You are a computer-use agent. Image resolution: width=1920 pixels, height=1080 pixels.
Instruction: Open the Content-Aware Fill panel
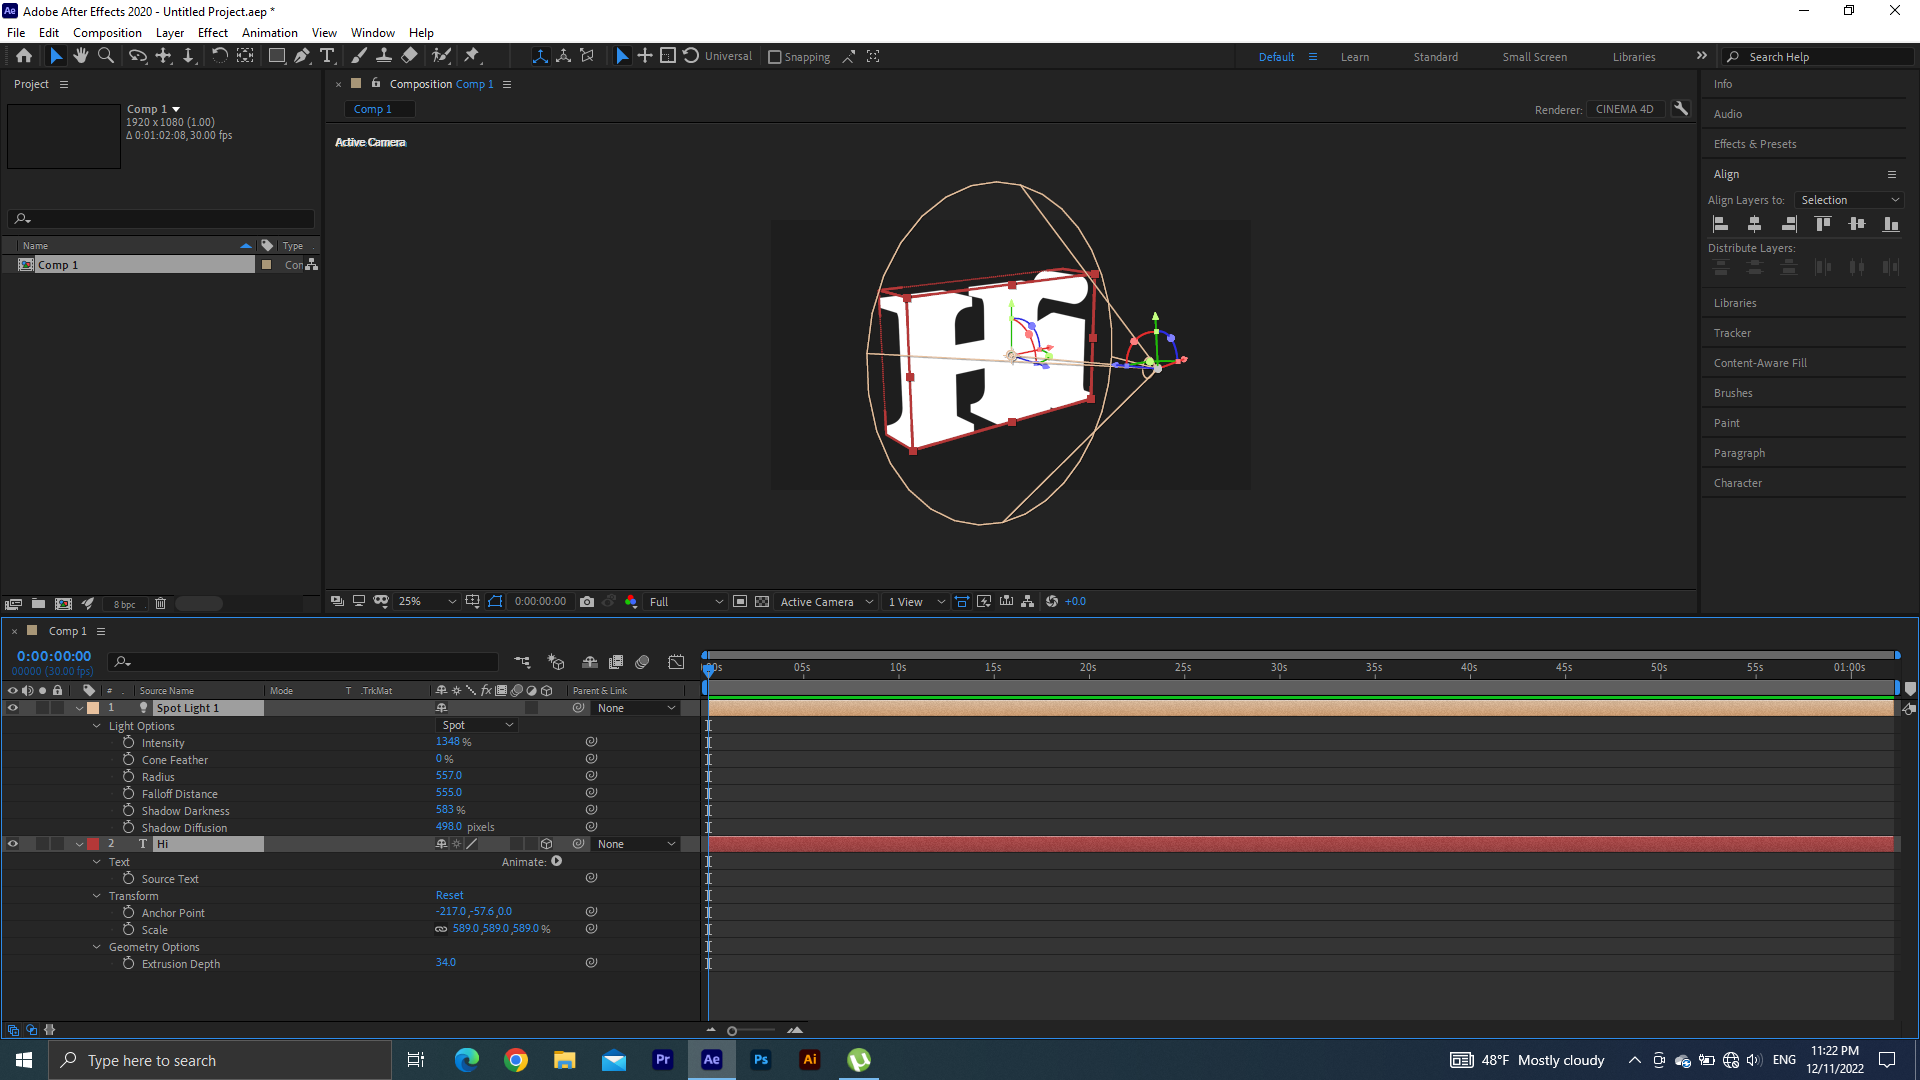[1760, 362]
